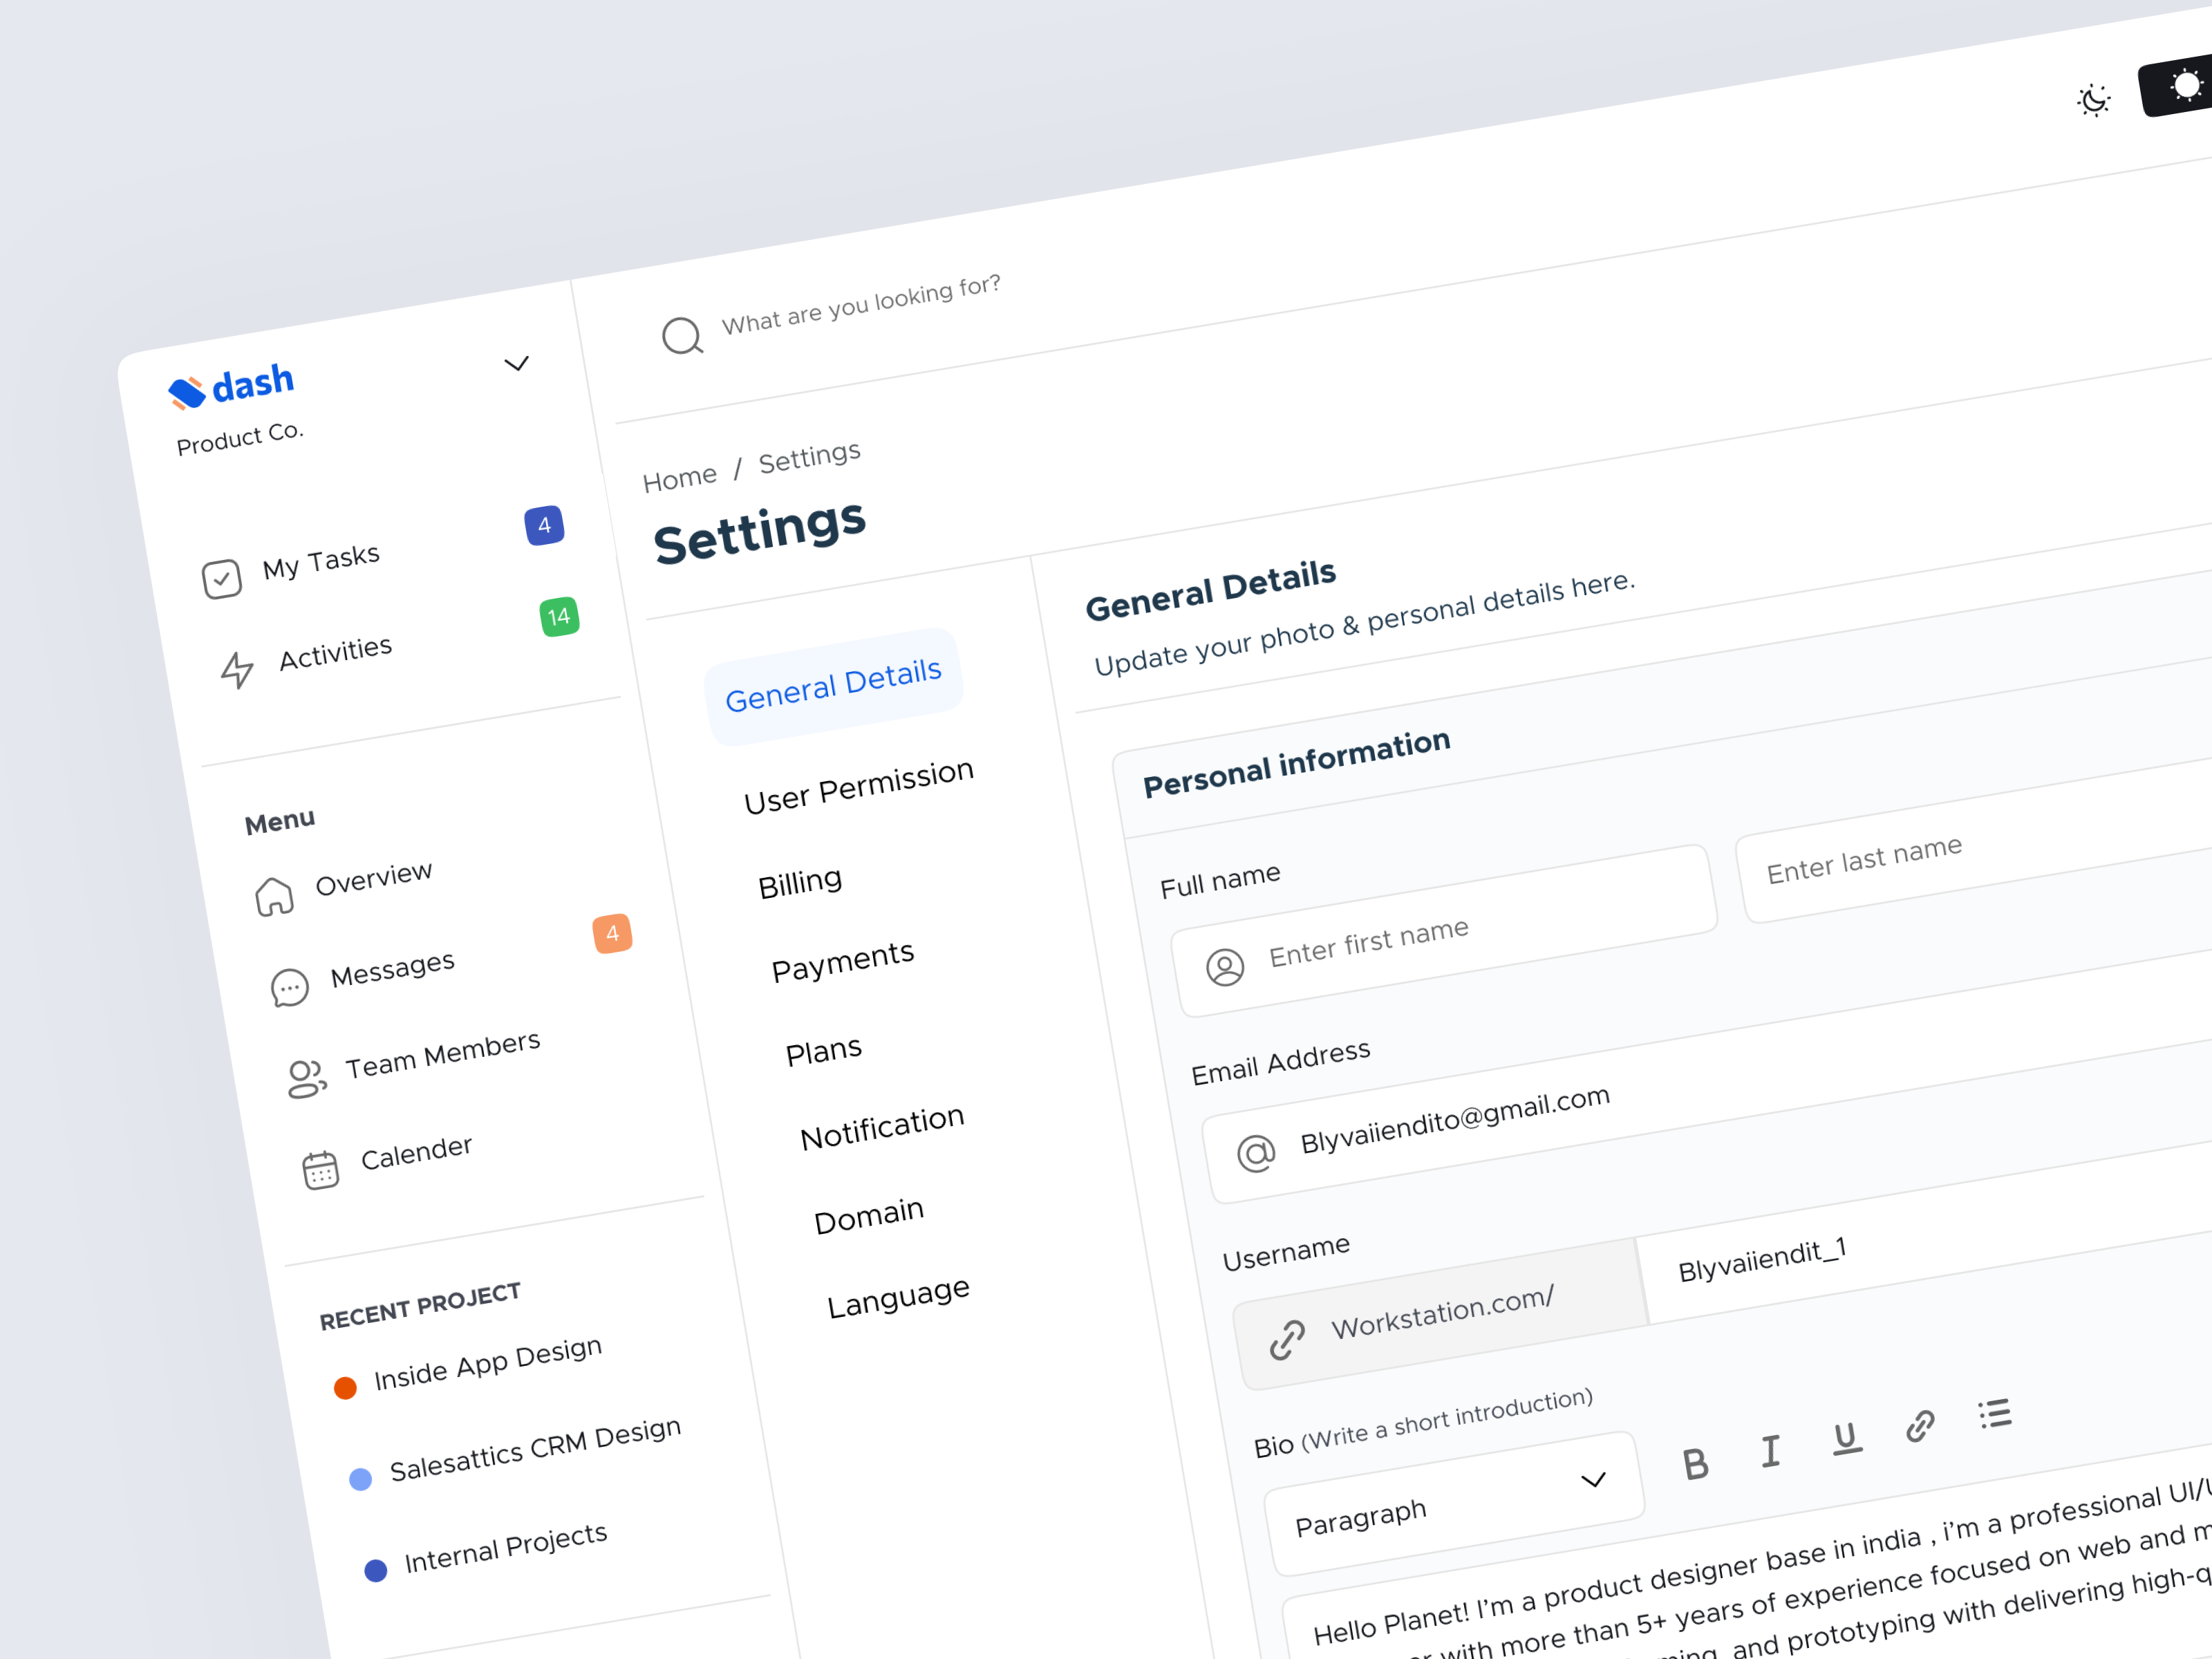Switch to dark mode with the moon icon
The image size is (2212, 1659).
point(2093,99)
